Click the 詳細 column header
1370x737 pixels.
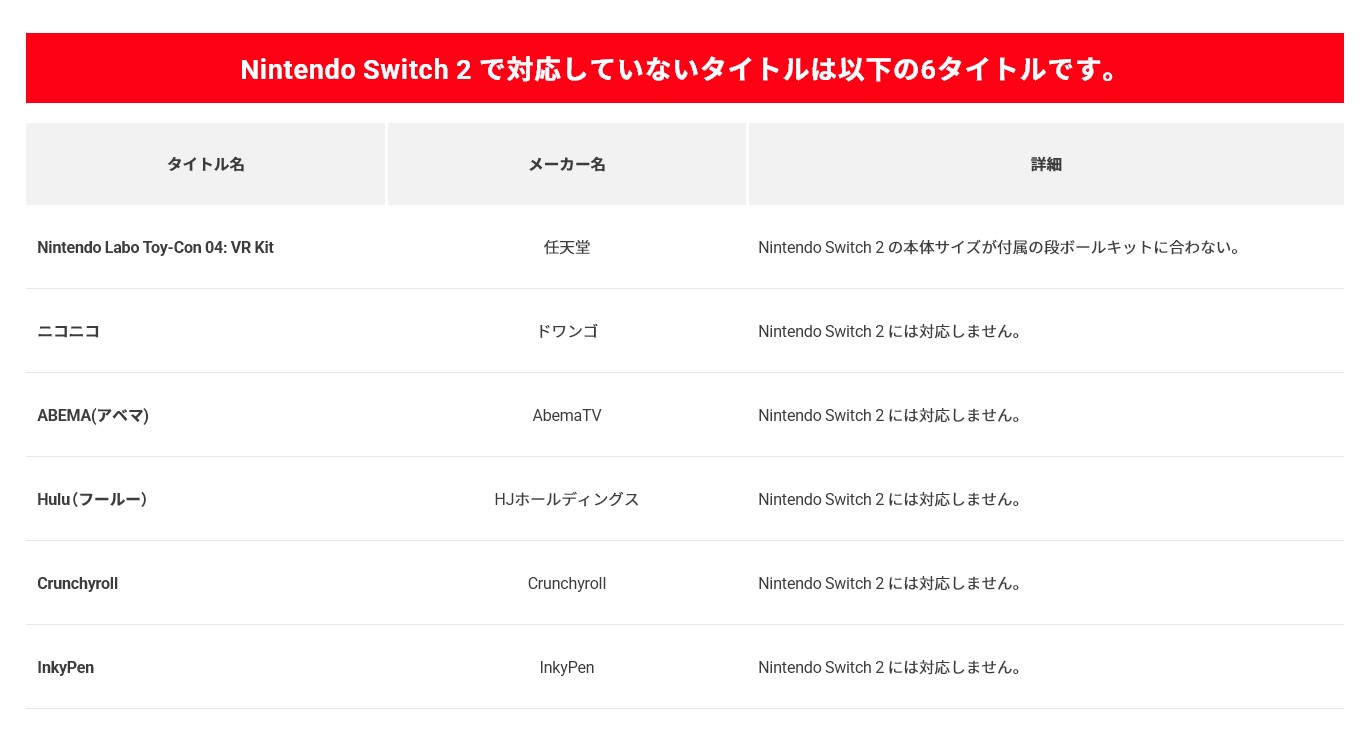1045,164
